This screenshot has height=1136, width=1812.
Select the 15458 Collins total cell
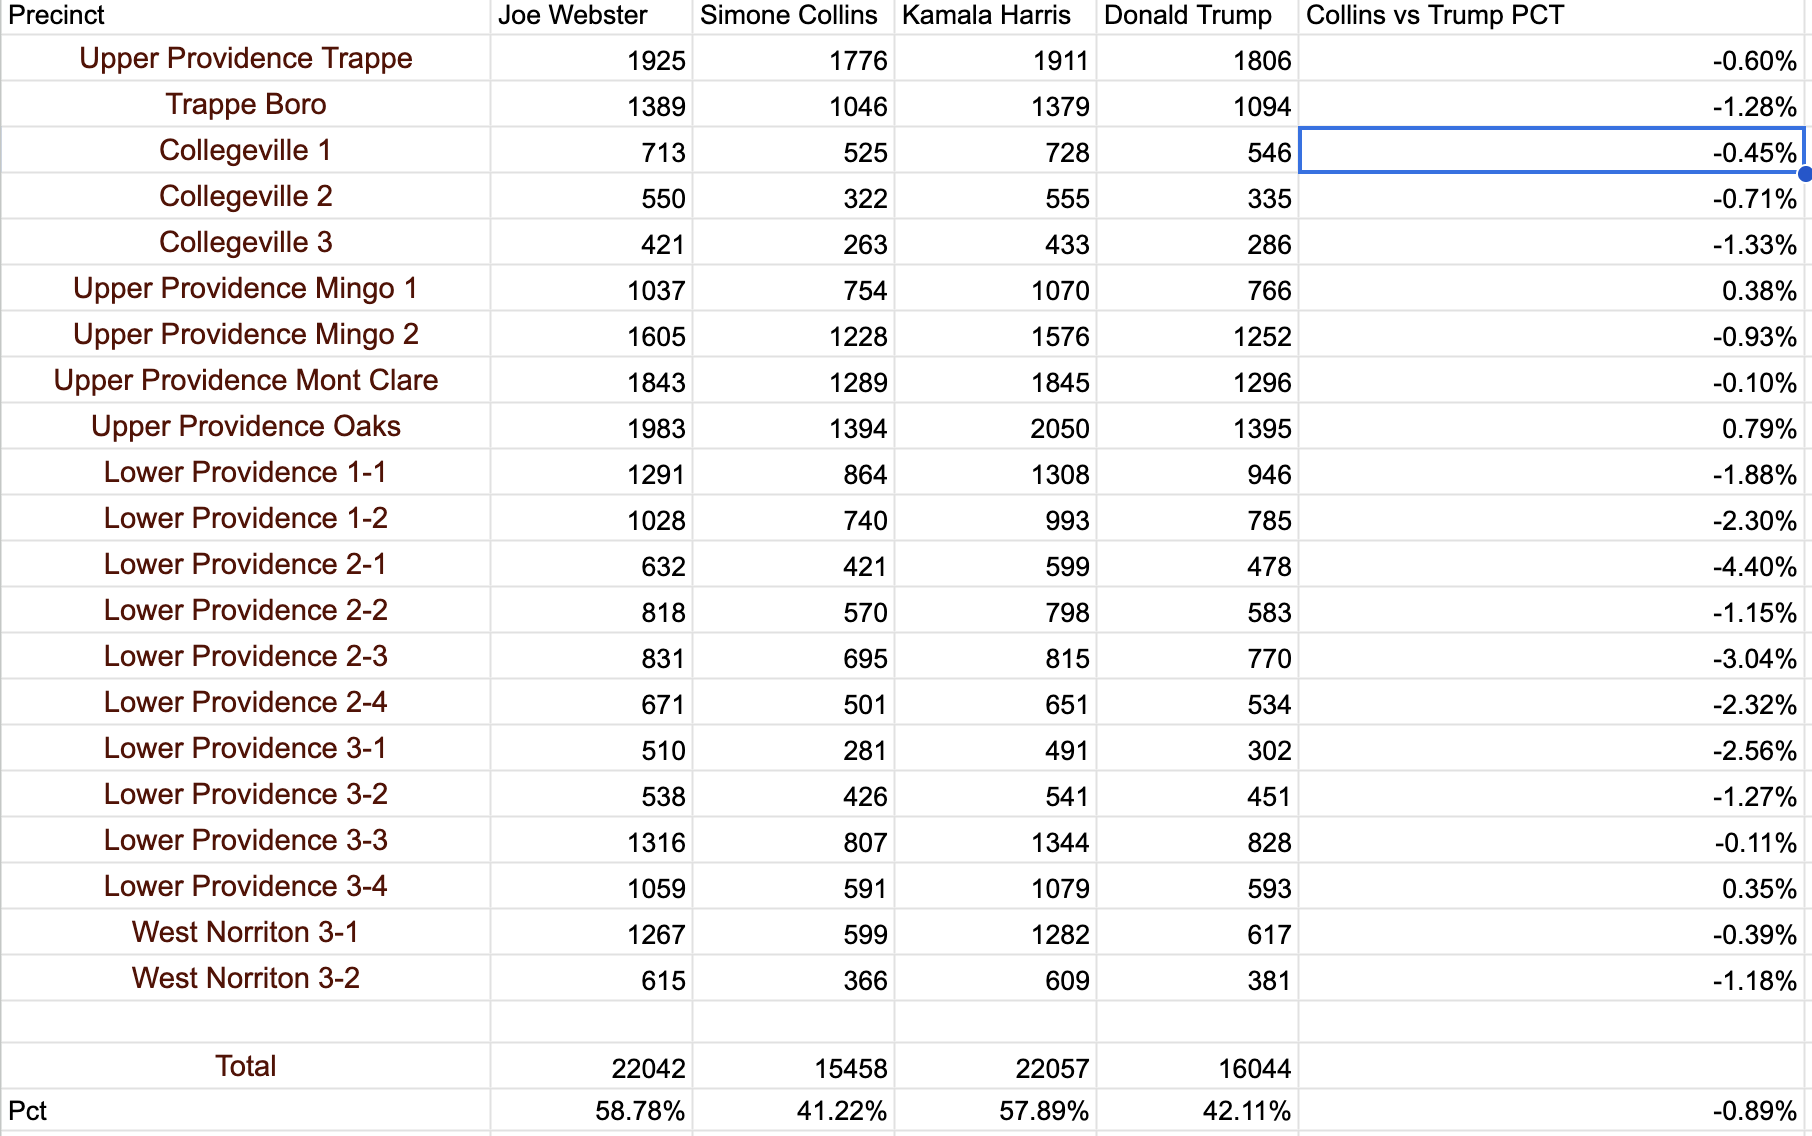point(794,1067)
